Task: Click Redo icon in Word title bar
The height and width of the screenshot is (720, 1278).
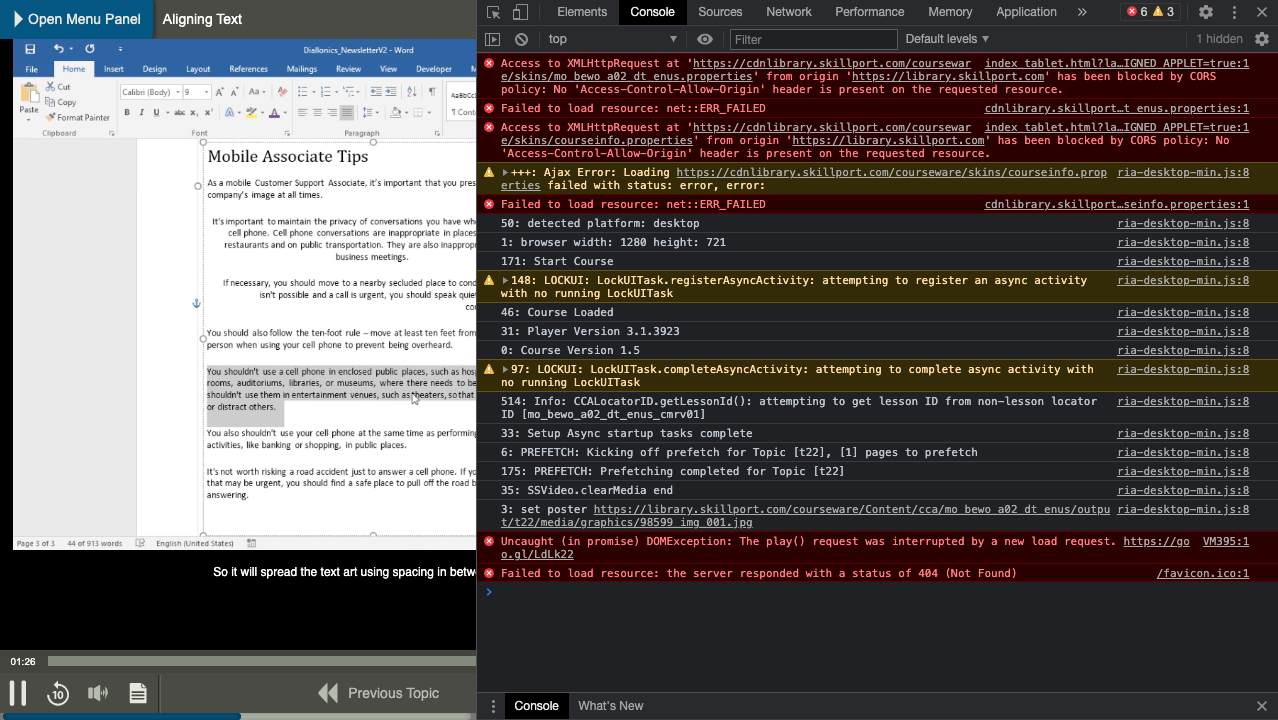Action: (x=90, y=49)
